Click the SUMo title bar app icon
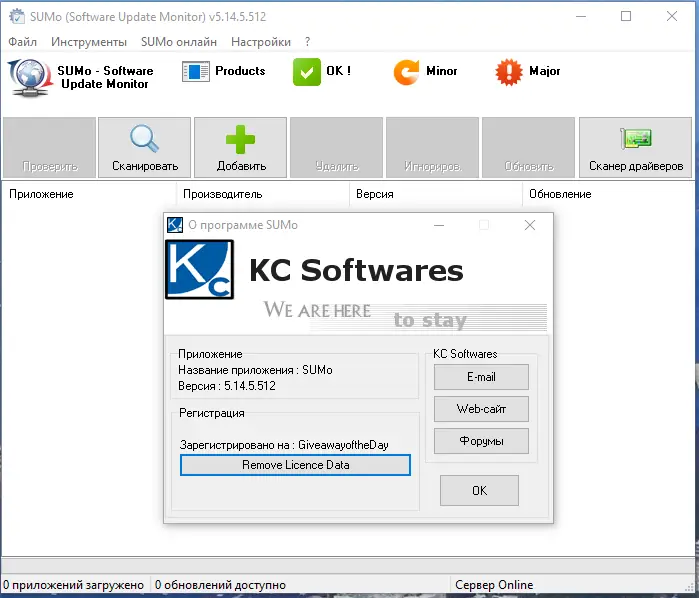Image resolution: width=699 pixels, height=598 pixels. tap(17, 16)
